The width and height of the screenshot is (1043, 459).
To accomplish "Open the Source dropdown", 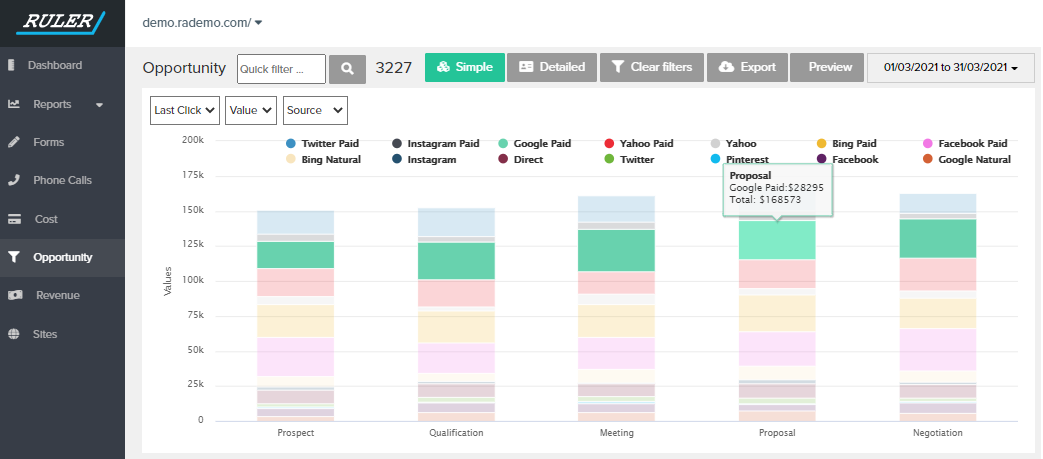I will 314,111.
